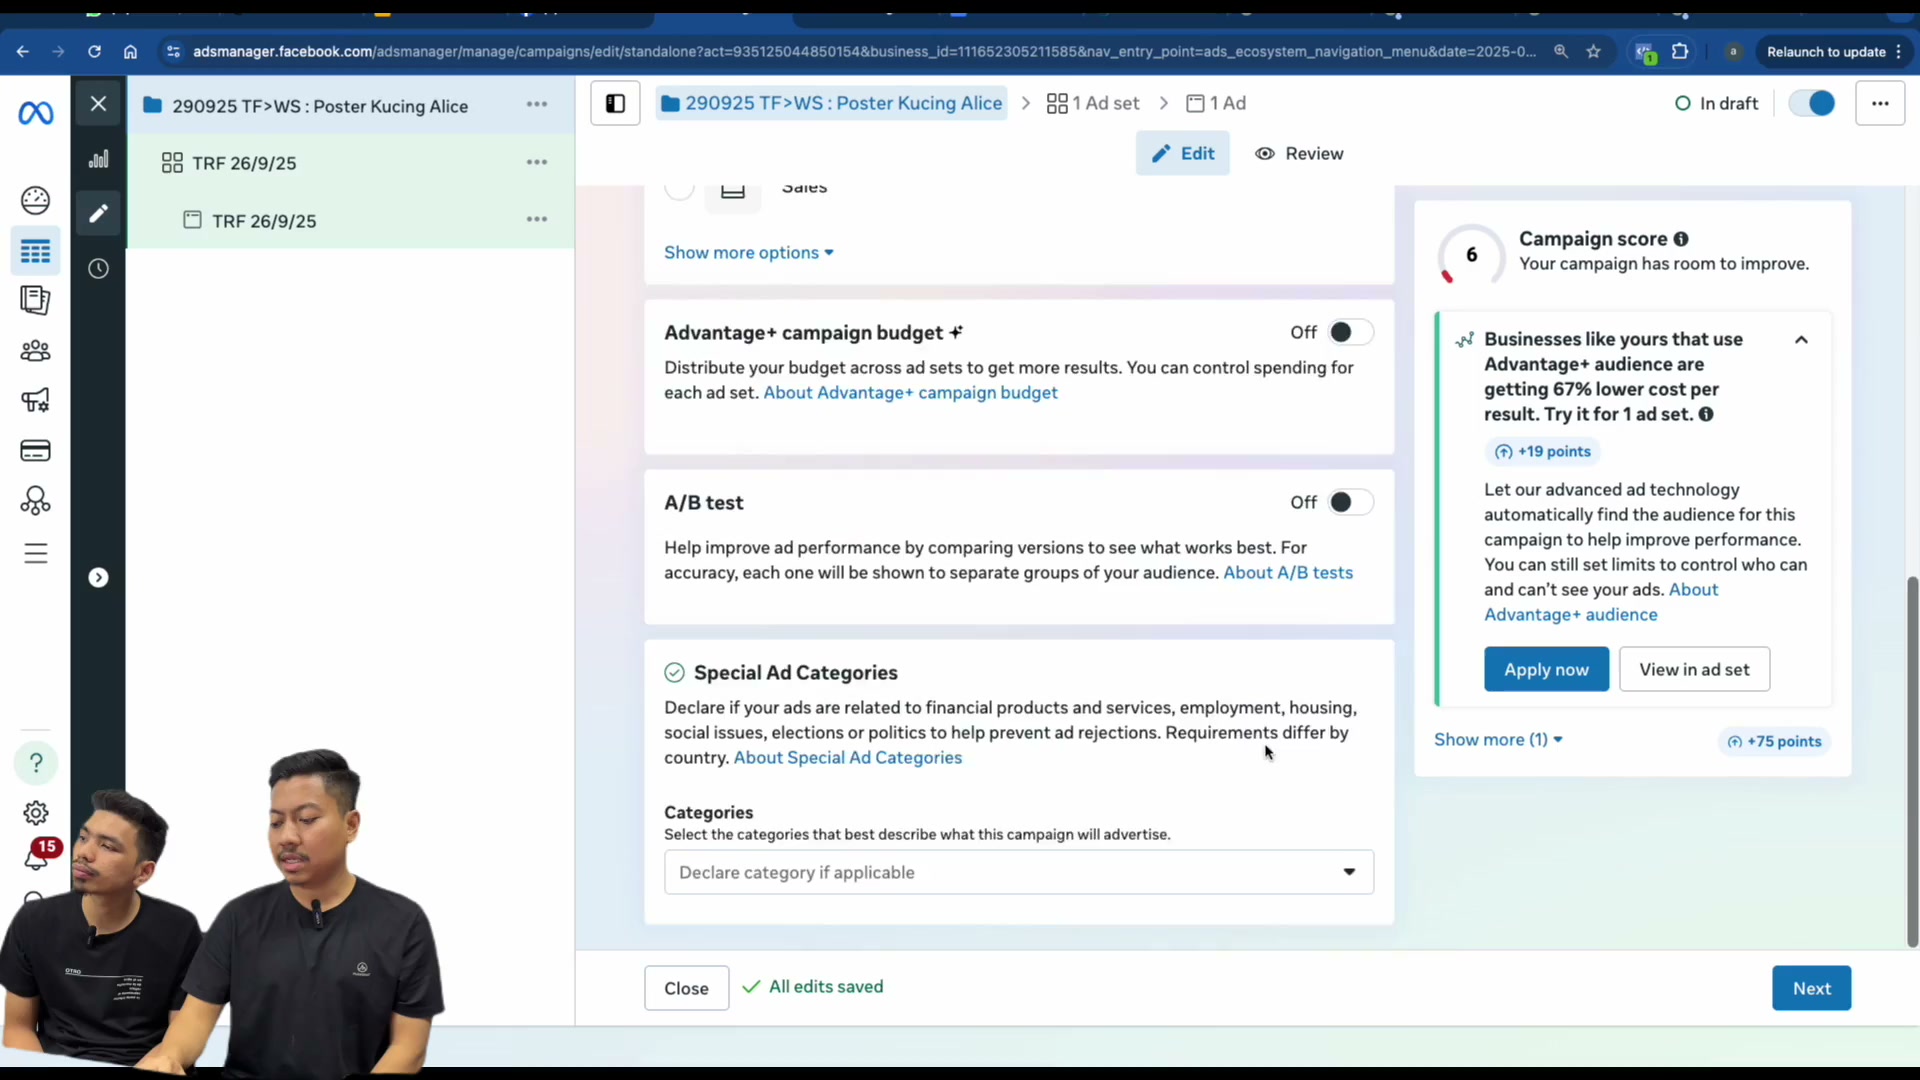This screenshot has width=1920, height=1080.
Task: Go to 1 Ad set breadcrumb
Action: click(1092, 103)
